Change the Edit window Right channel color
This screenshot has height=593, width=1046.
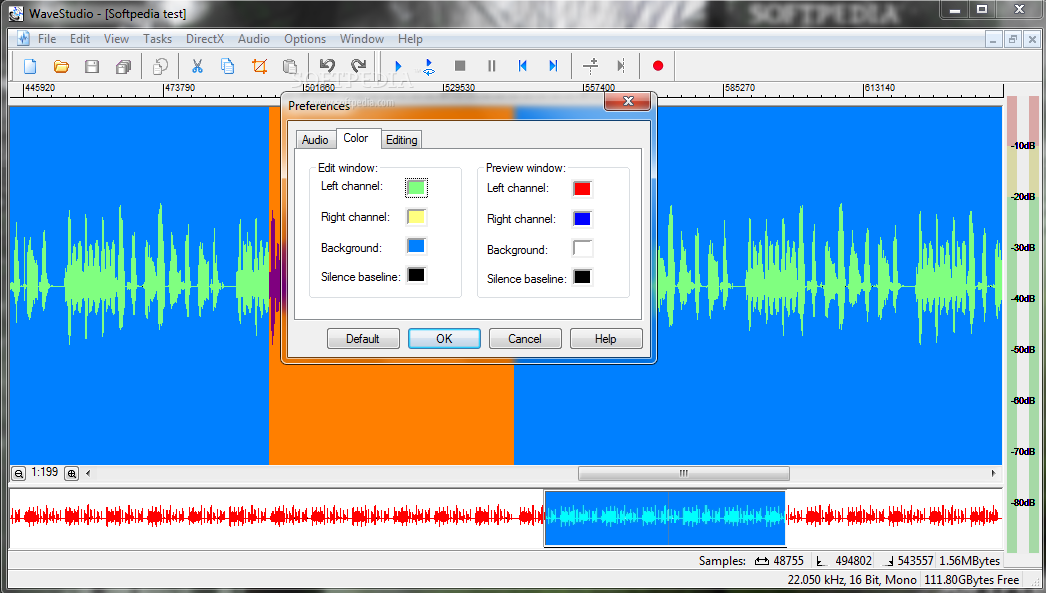(x=416, y=217)
